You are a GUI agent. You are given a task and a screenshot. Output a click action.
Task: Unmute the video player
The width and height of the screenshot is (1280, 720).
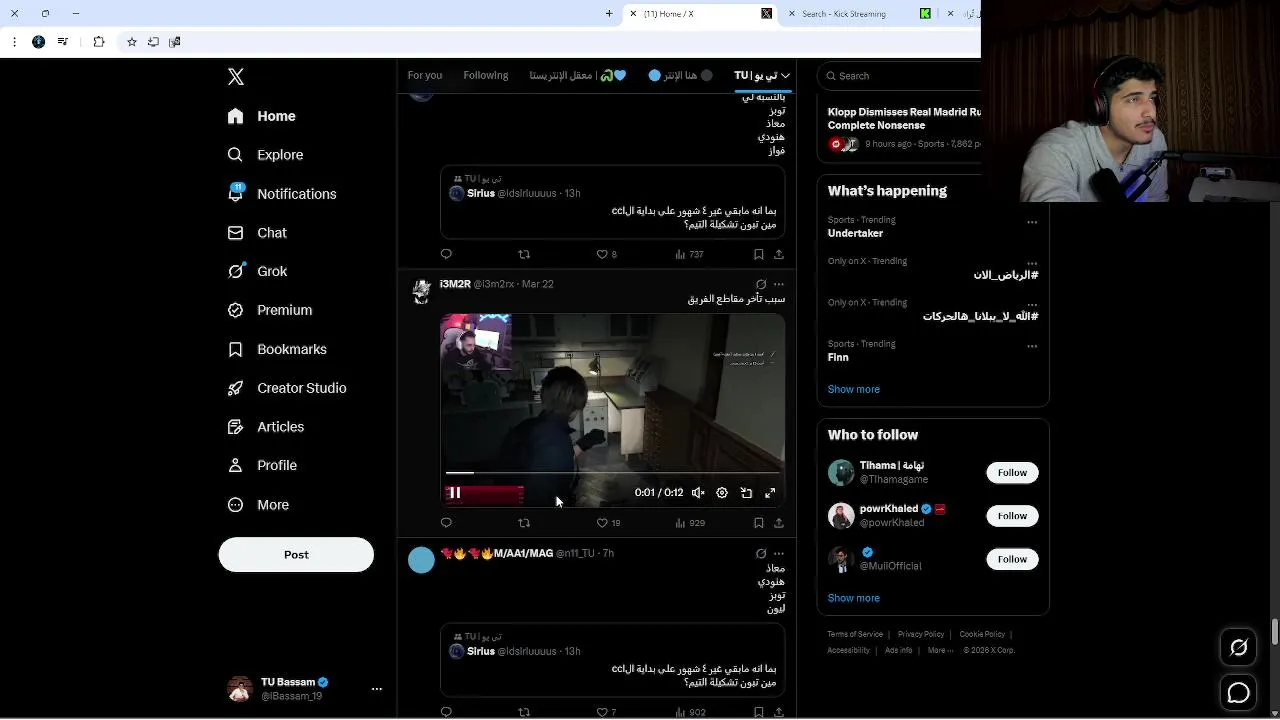698,493
